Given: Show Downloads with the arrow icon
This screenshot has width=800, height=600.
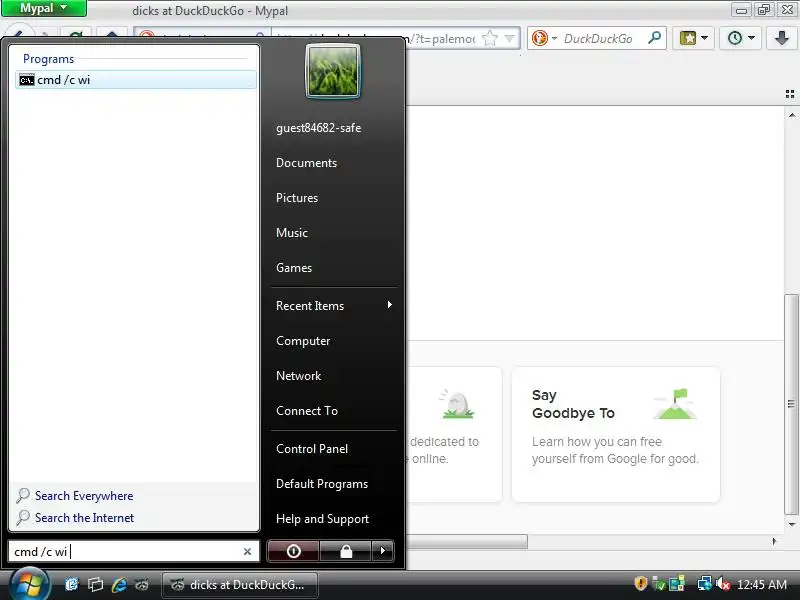Looking at the screenshot, I should click(781, 38).
